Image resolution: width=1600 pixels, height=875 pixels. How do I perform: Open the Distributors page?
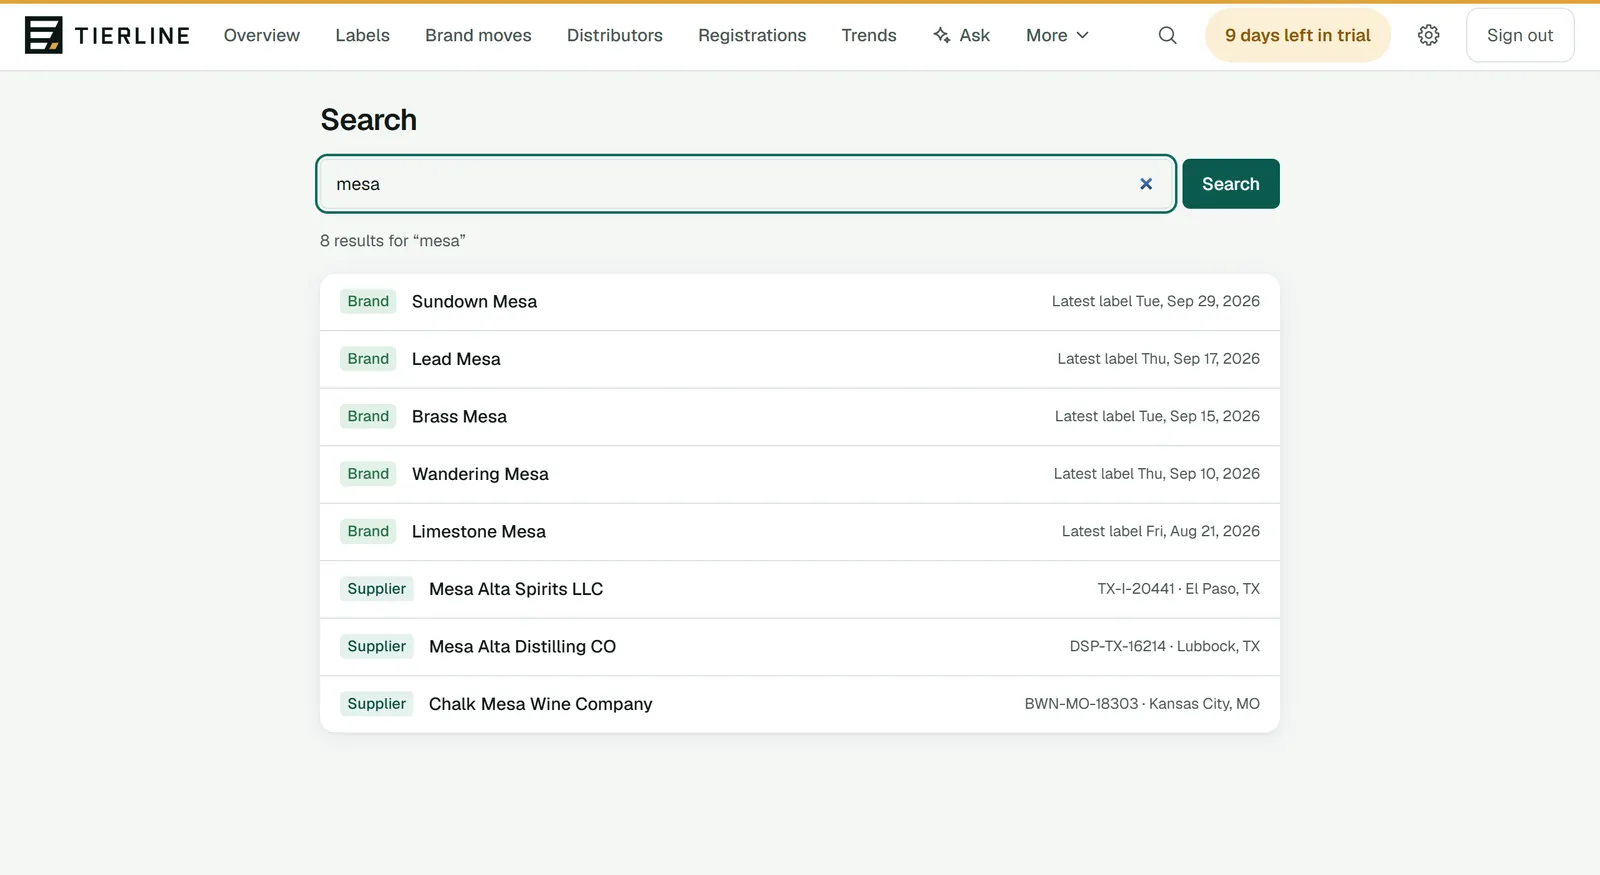click(615, 35)
